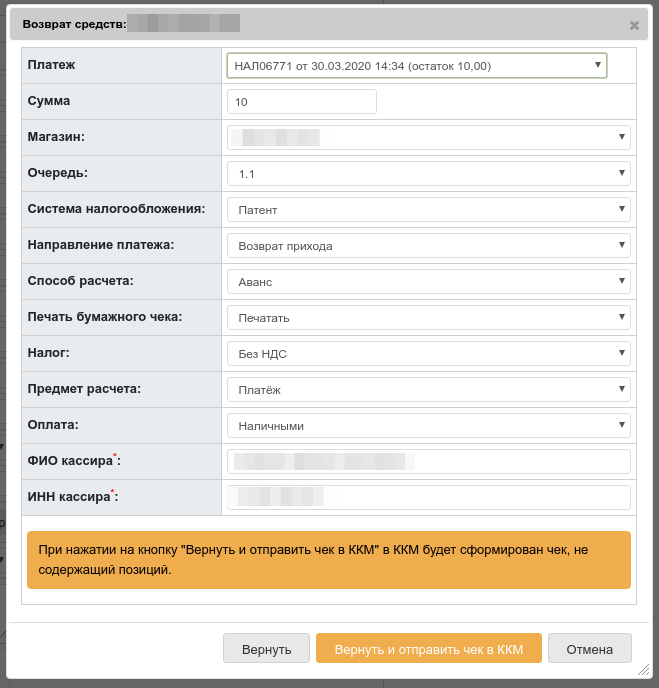
Task: Click the Очередь label
Action: (x=57, y=173)
